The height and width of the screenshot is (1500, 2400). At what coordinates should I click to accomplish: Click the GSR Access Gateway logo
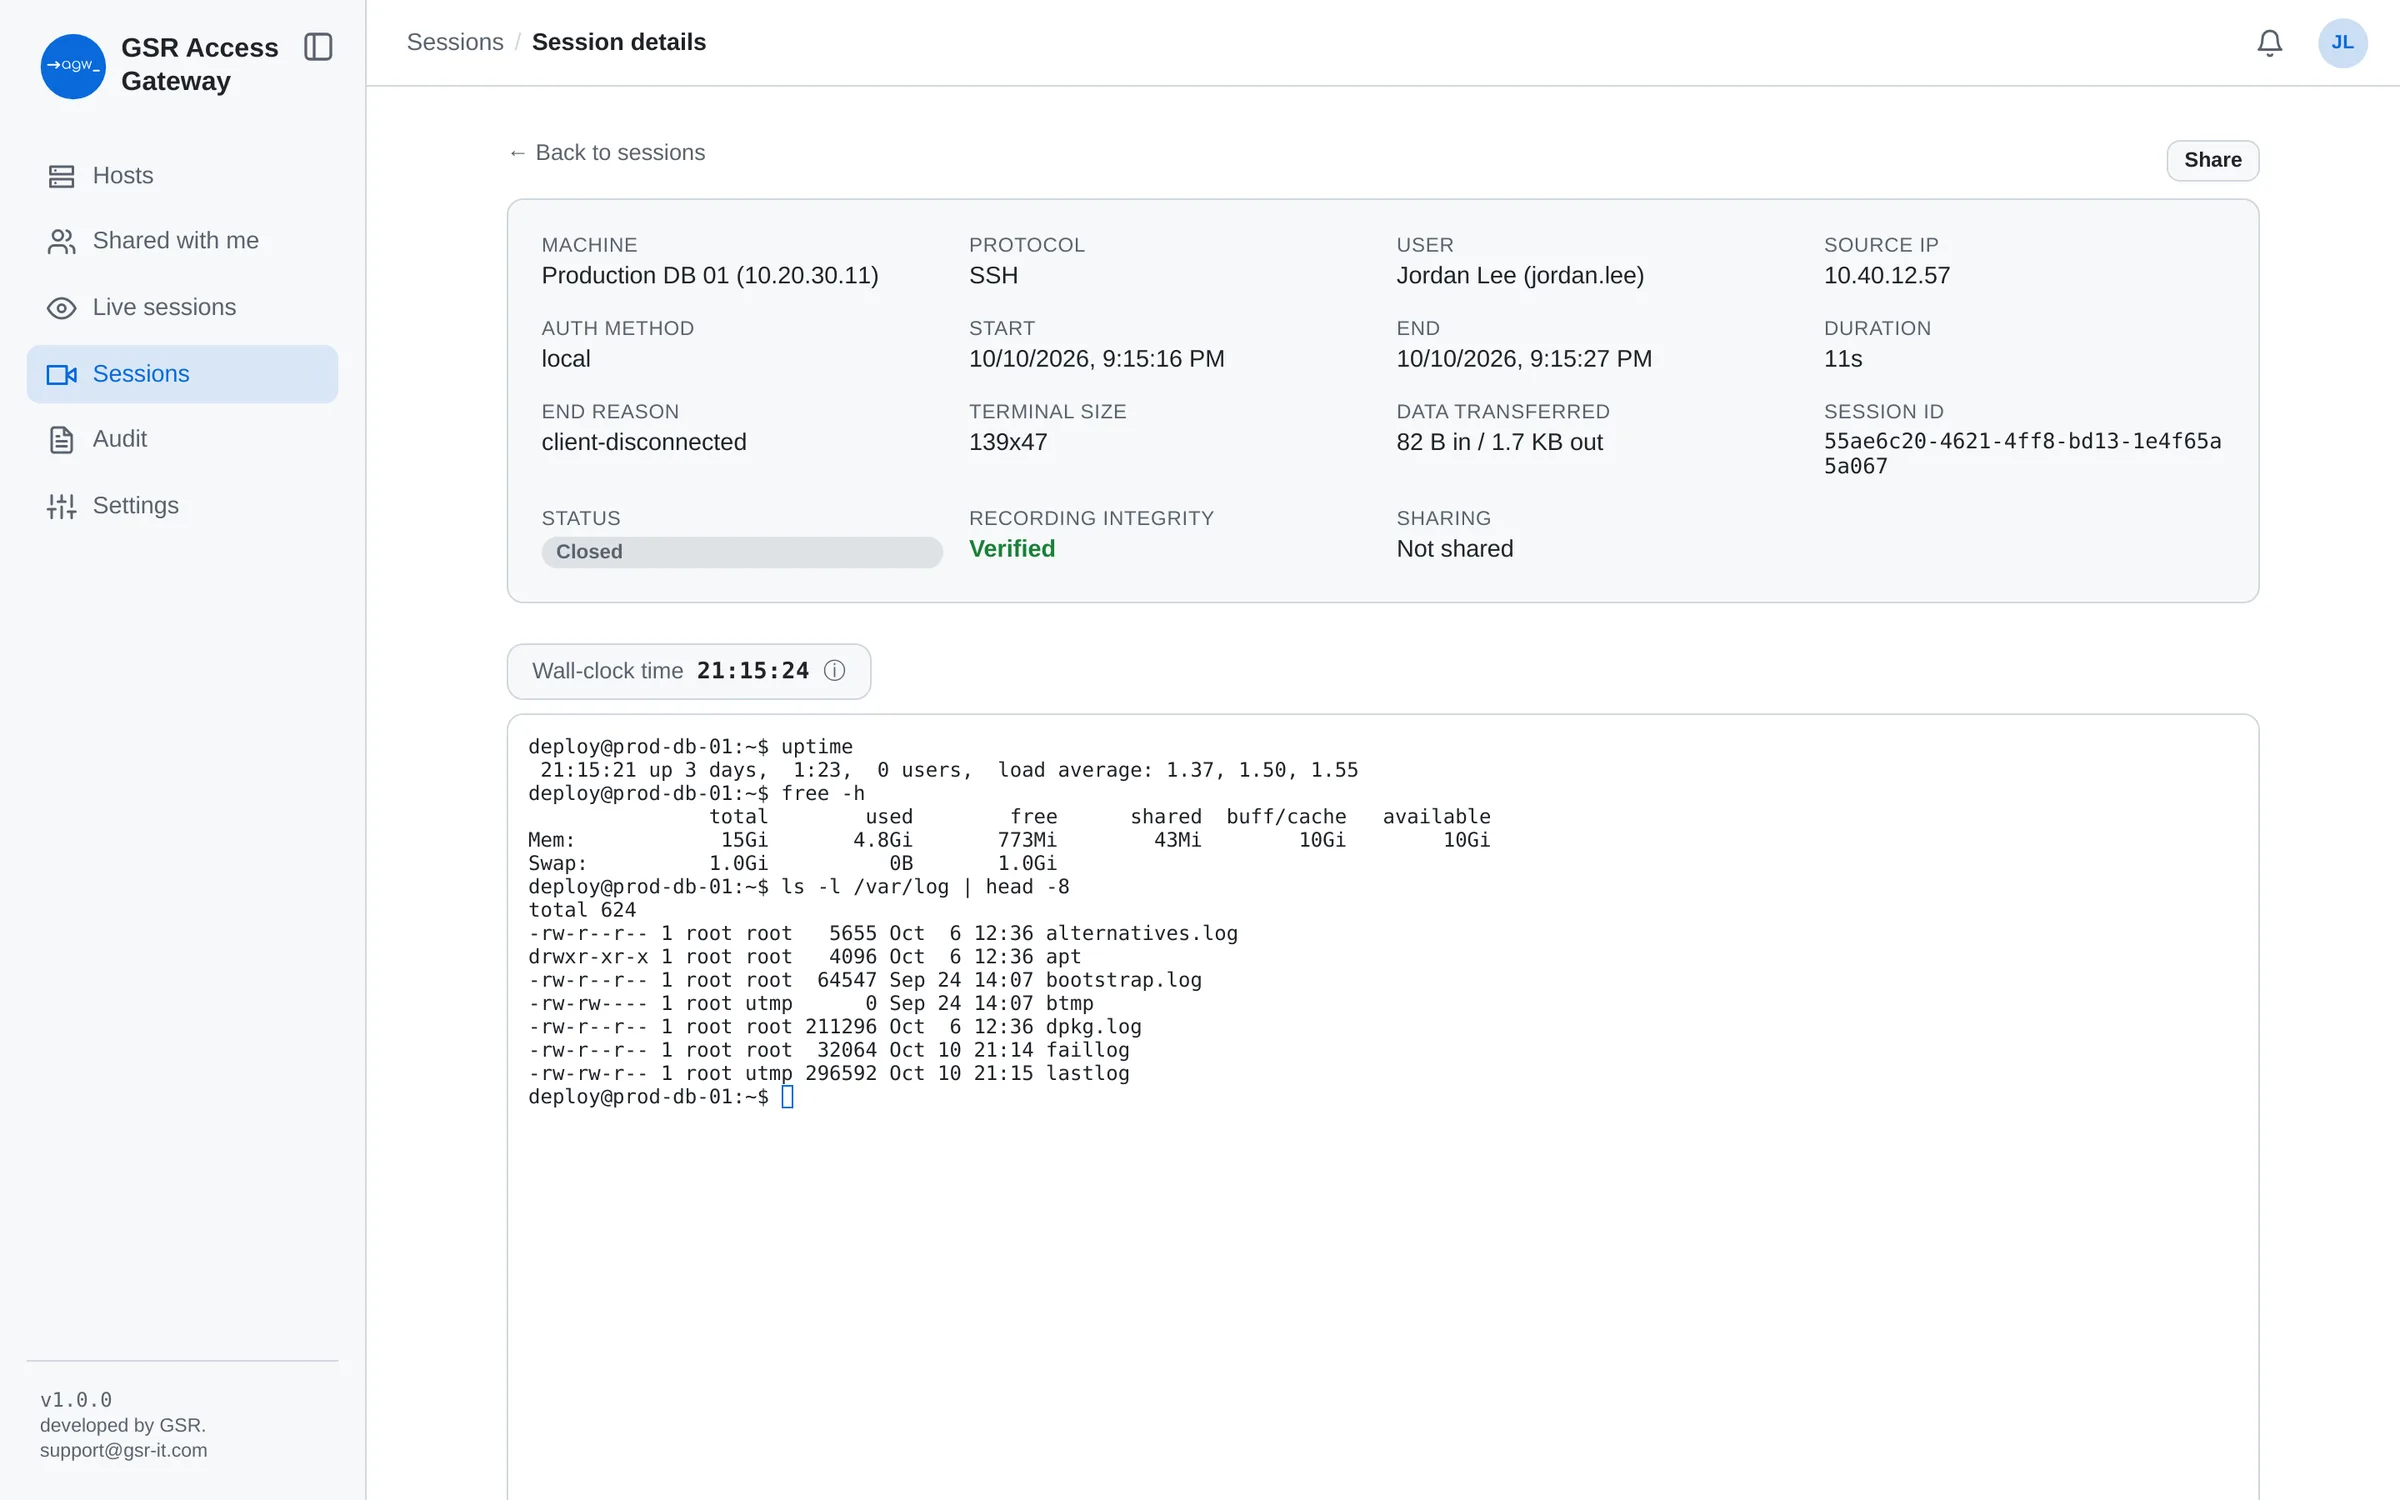pyautogui.click(x=73, y=66)
